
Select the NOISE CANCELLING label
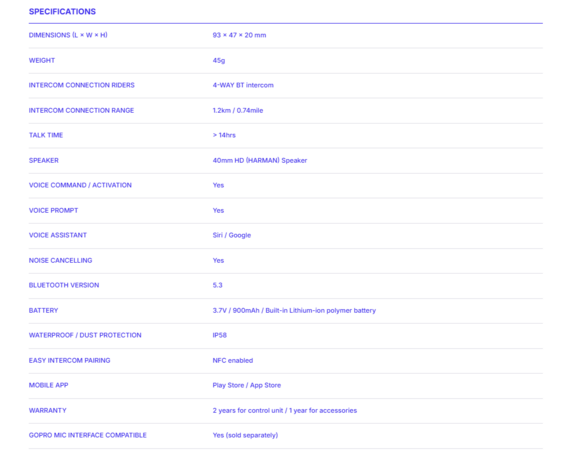60,260
